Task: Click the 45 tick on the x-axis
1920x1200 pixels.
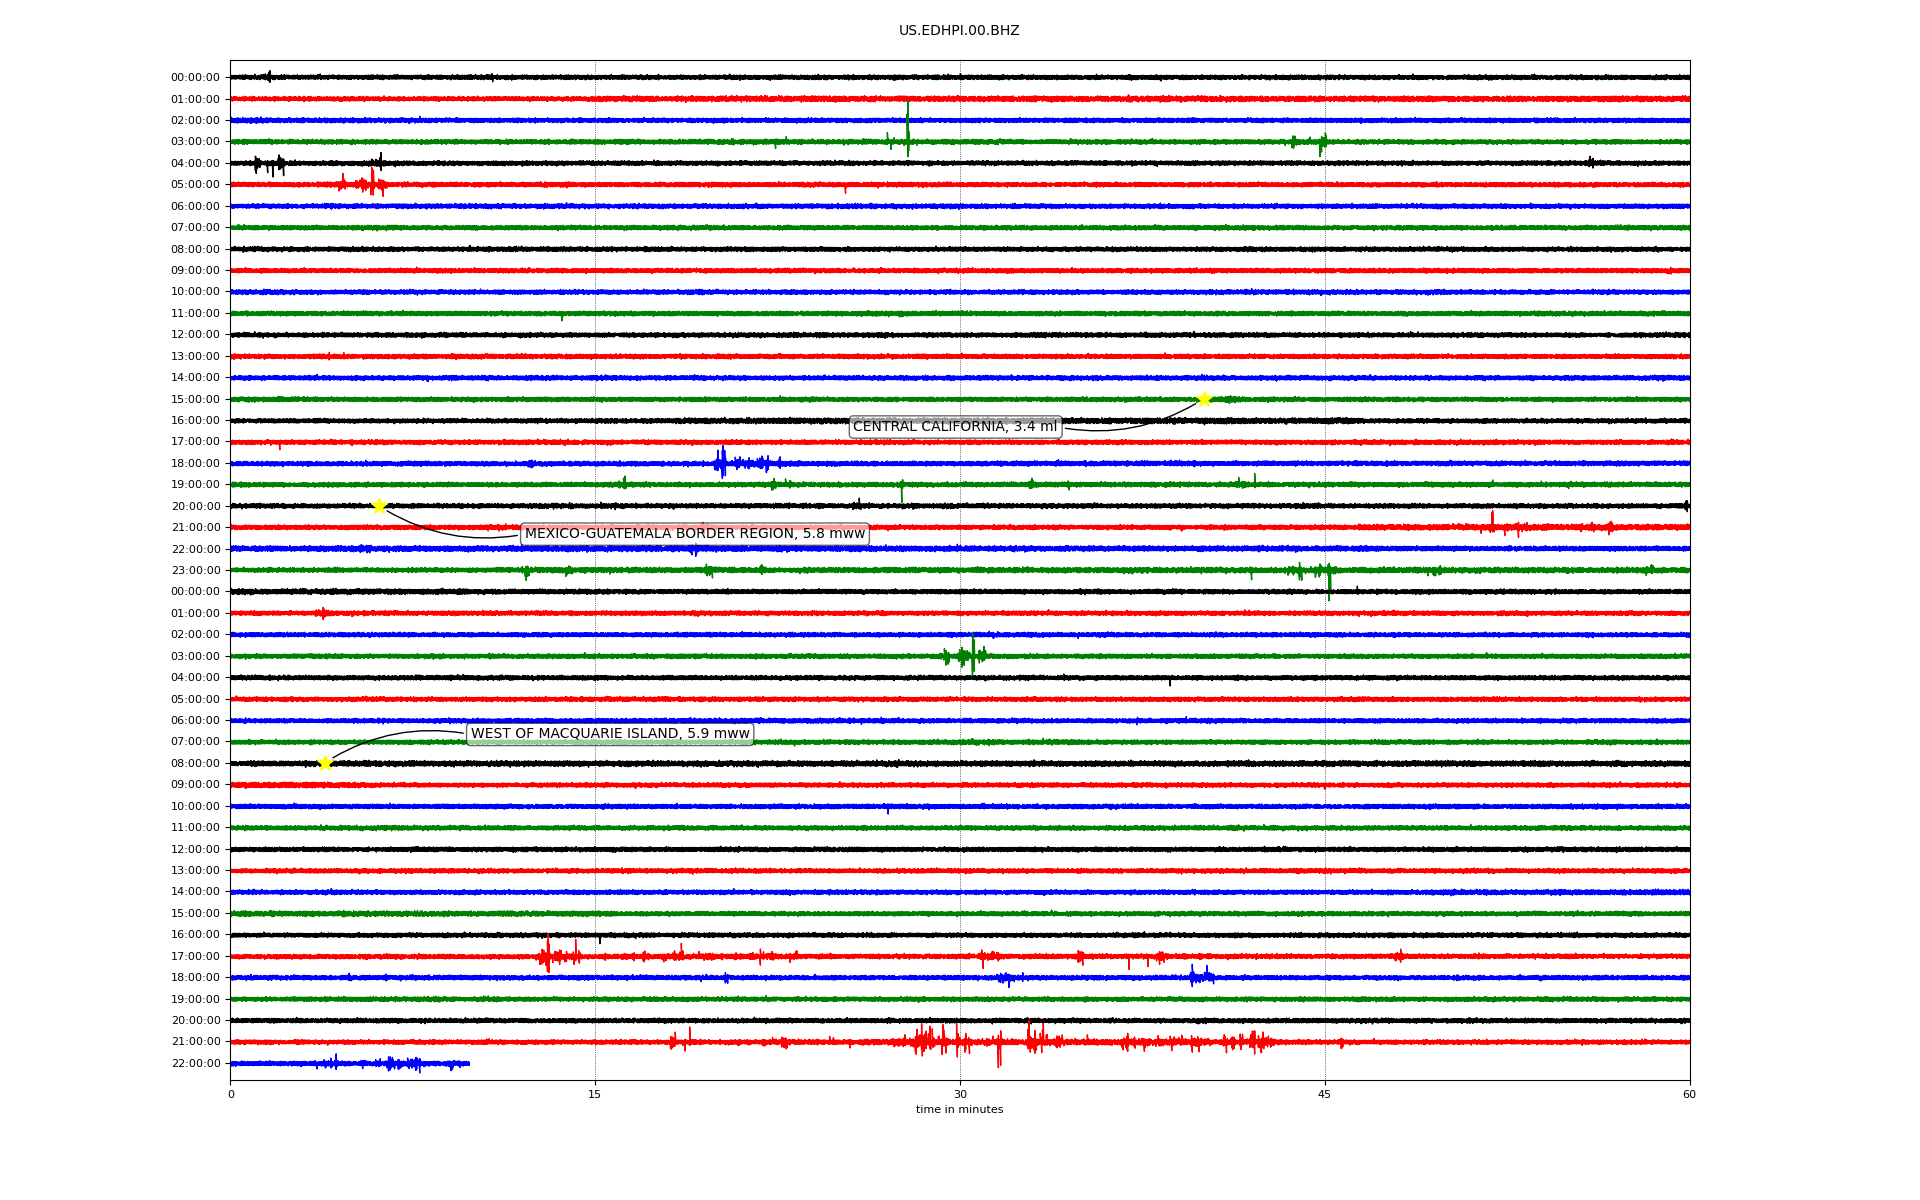Action: click(x=1324, y=1094)
